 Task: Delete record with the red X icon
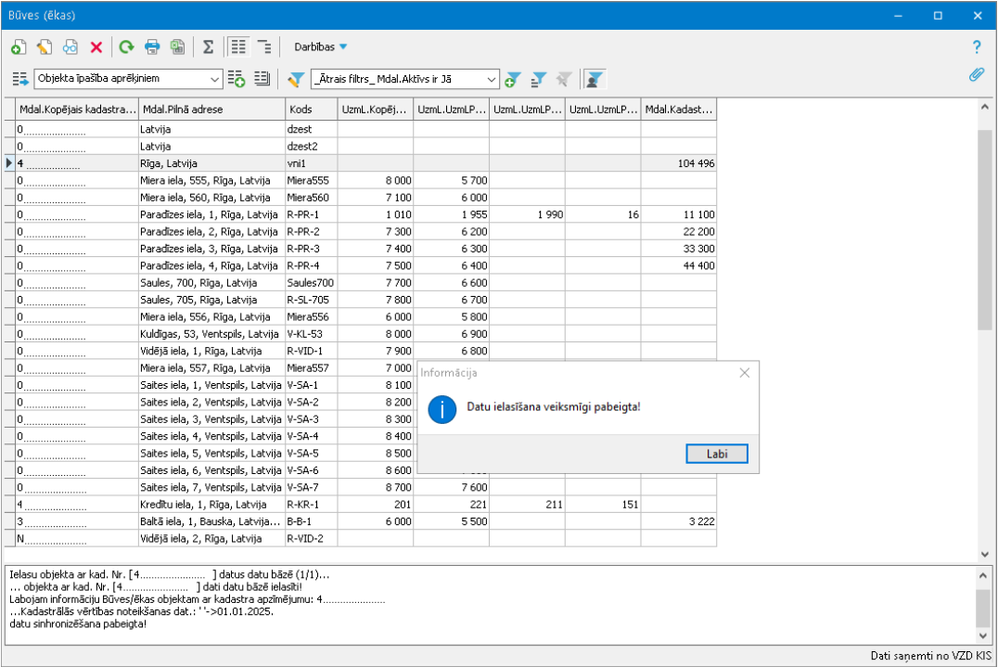tap(96, 47)
